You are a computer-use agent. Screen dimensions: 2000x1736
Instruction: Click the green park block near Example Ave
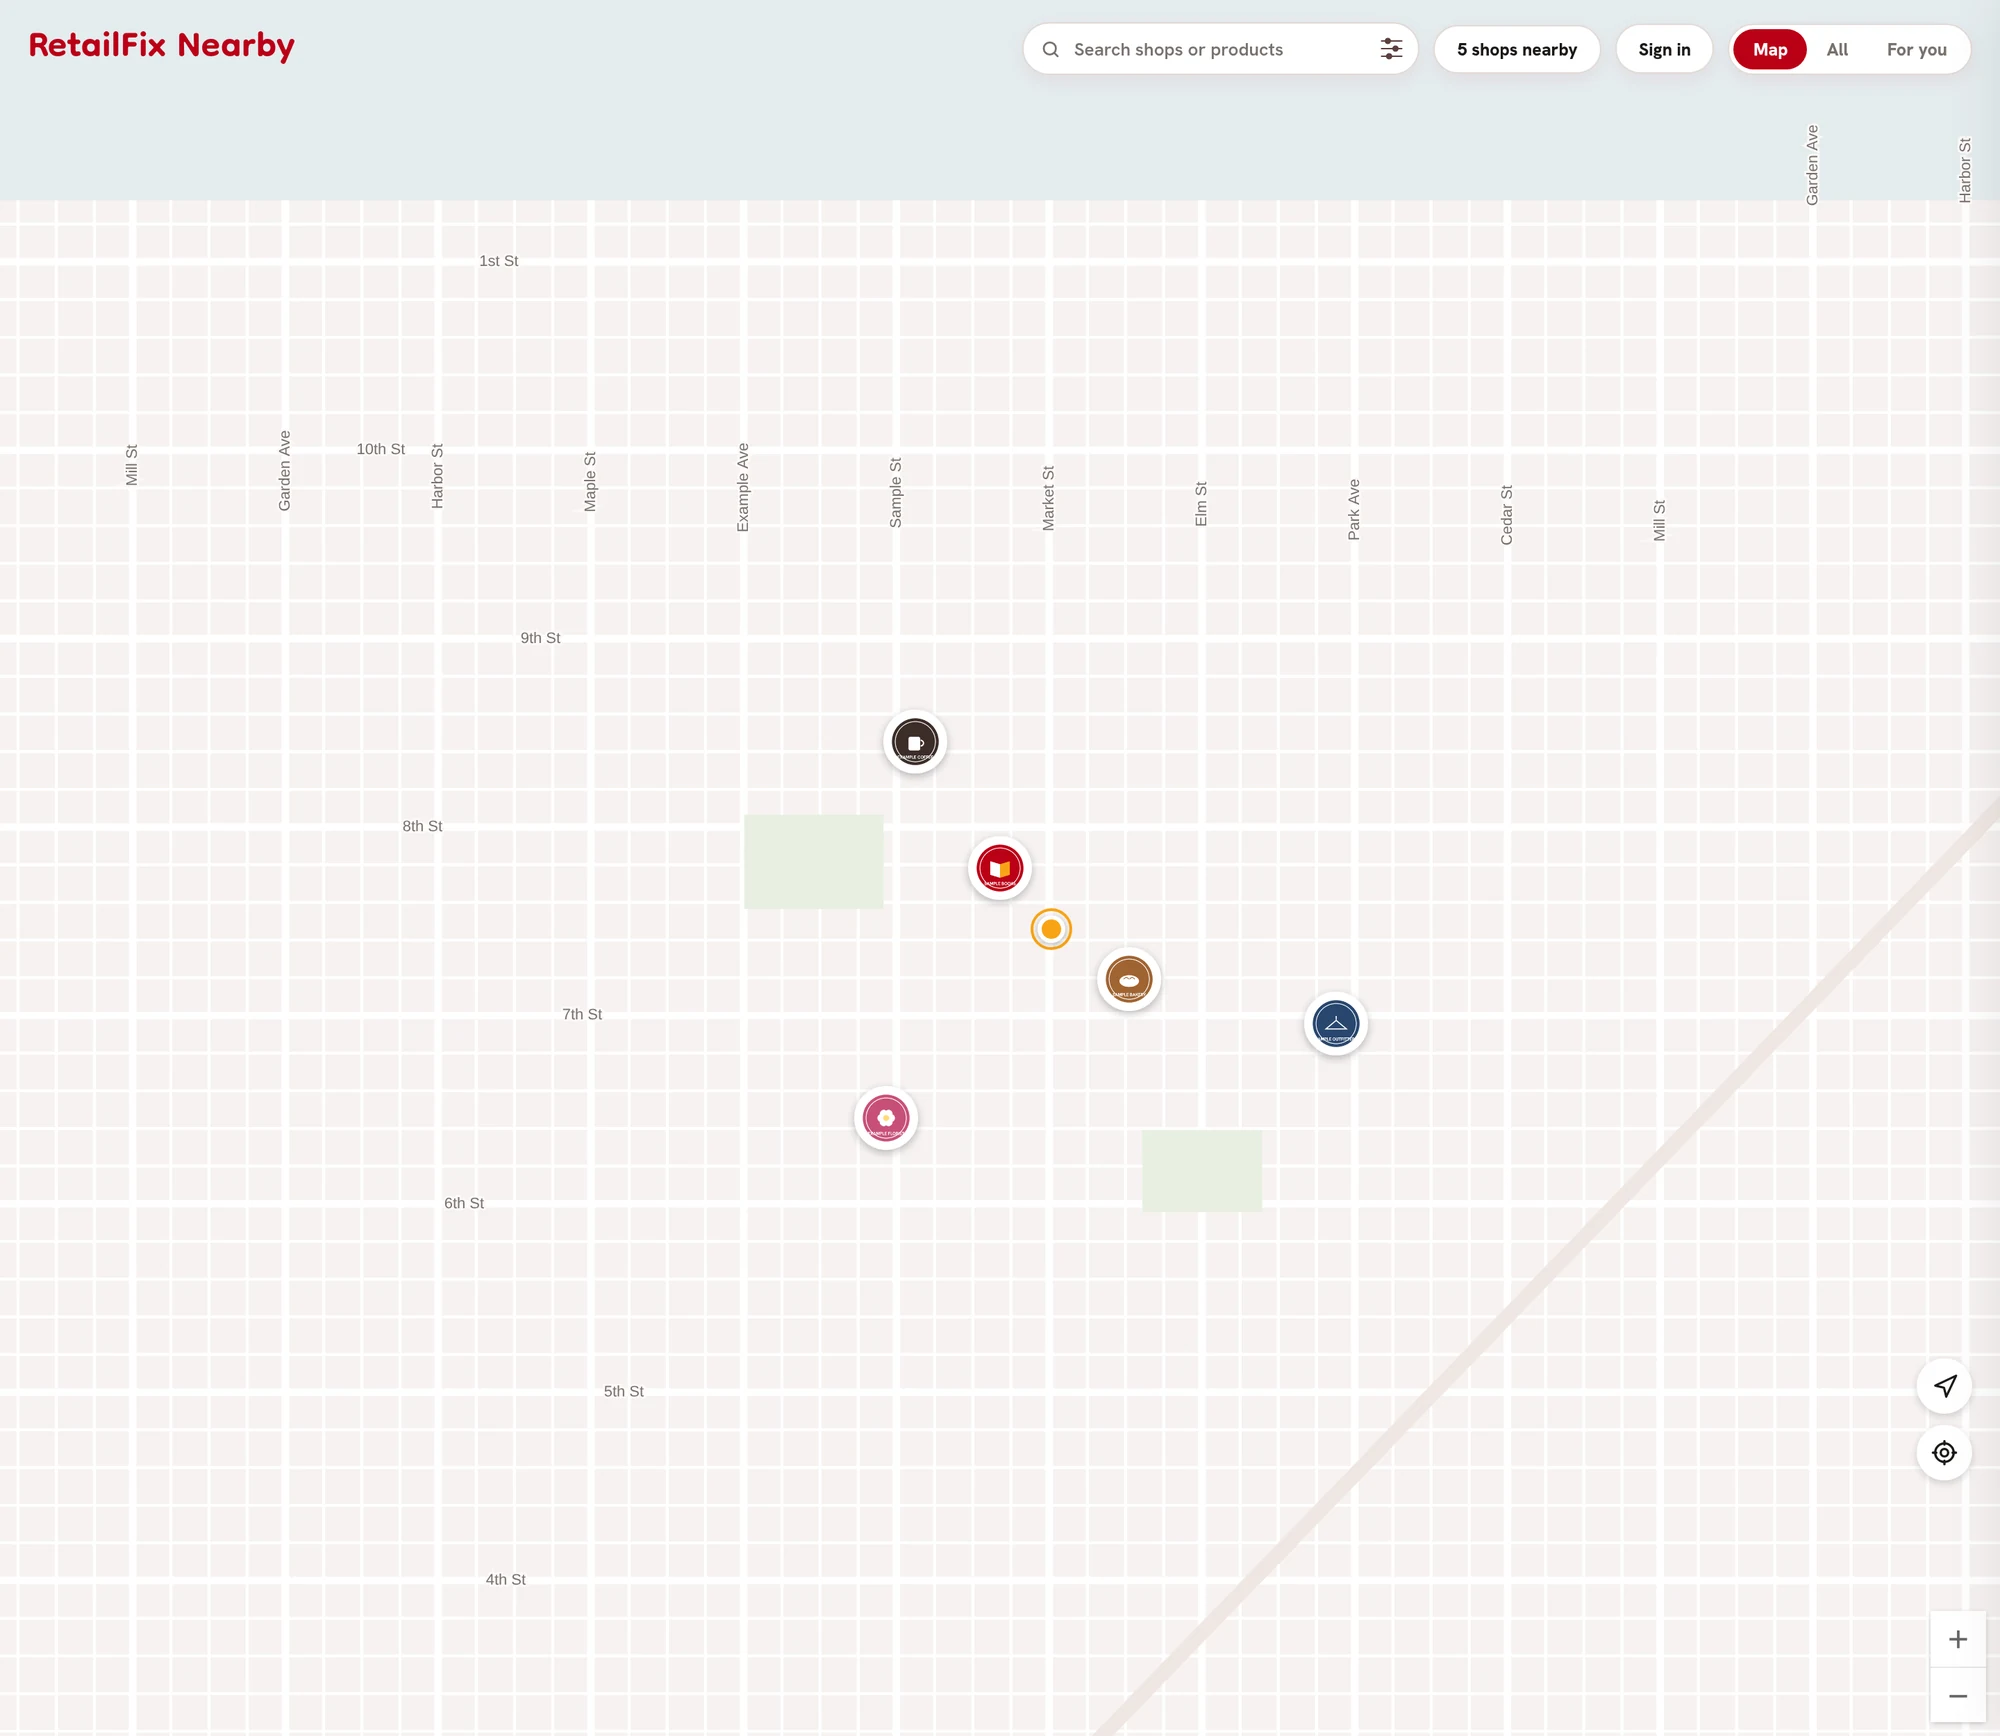pyautogui.click(x=813, y=862)
